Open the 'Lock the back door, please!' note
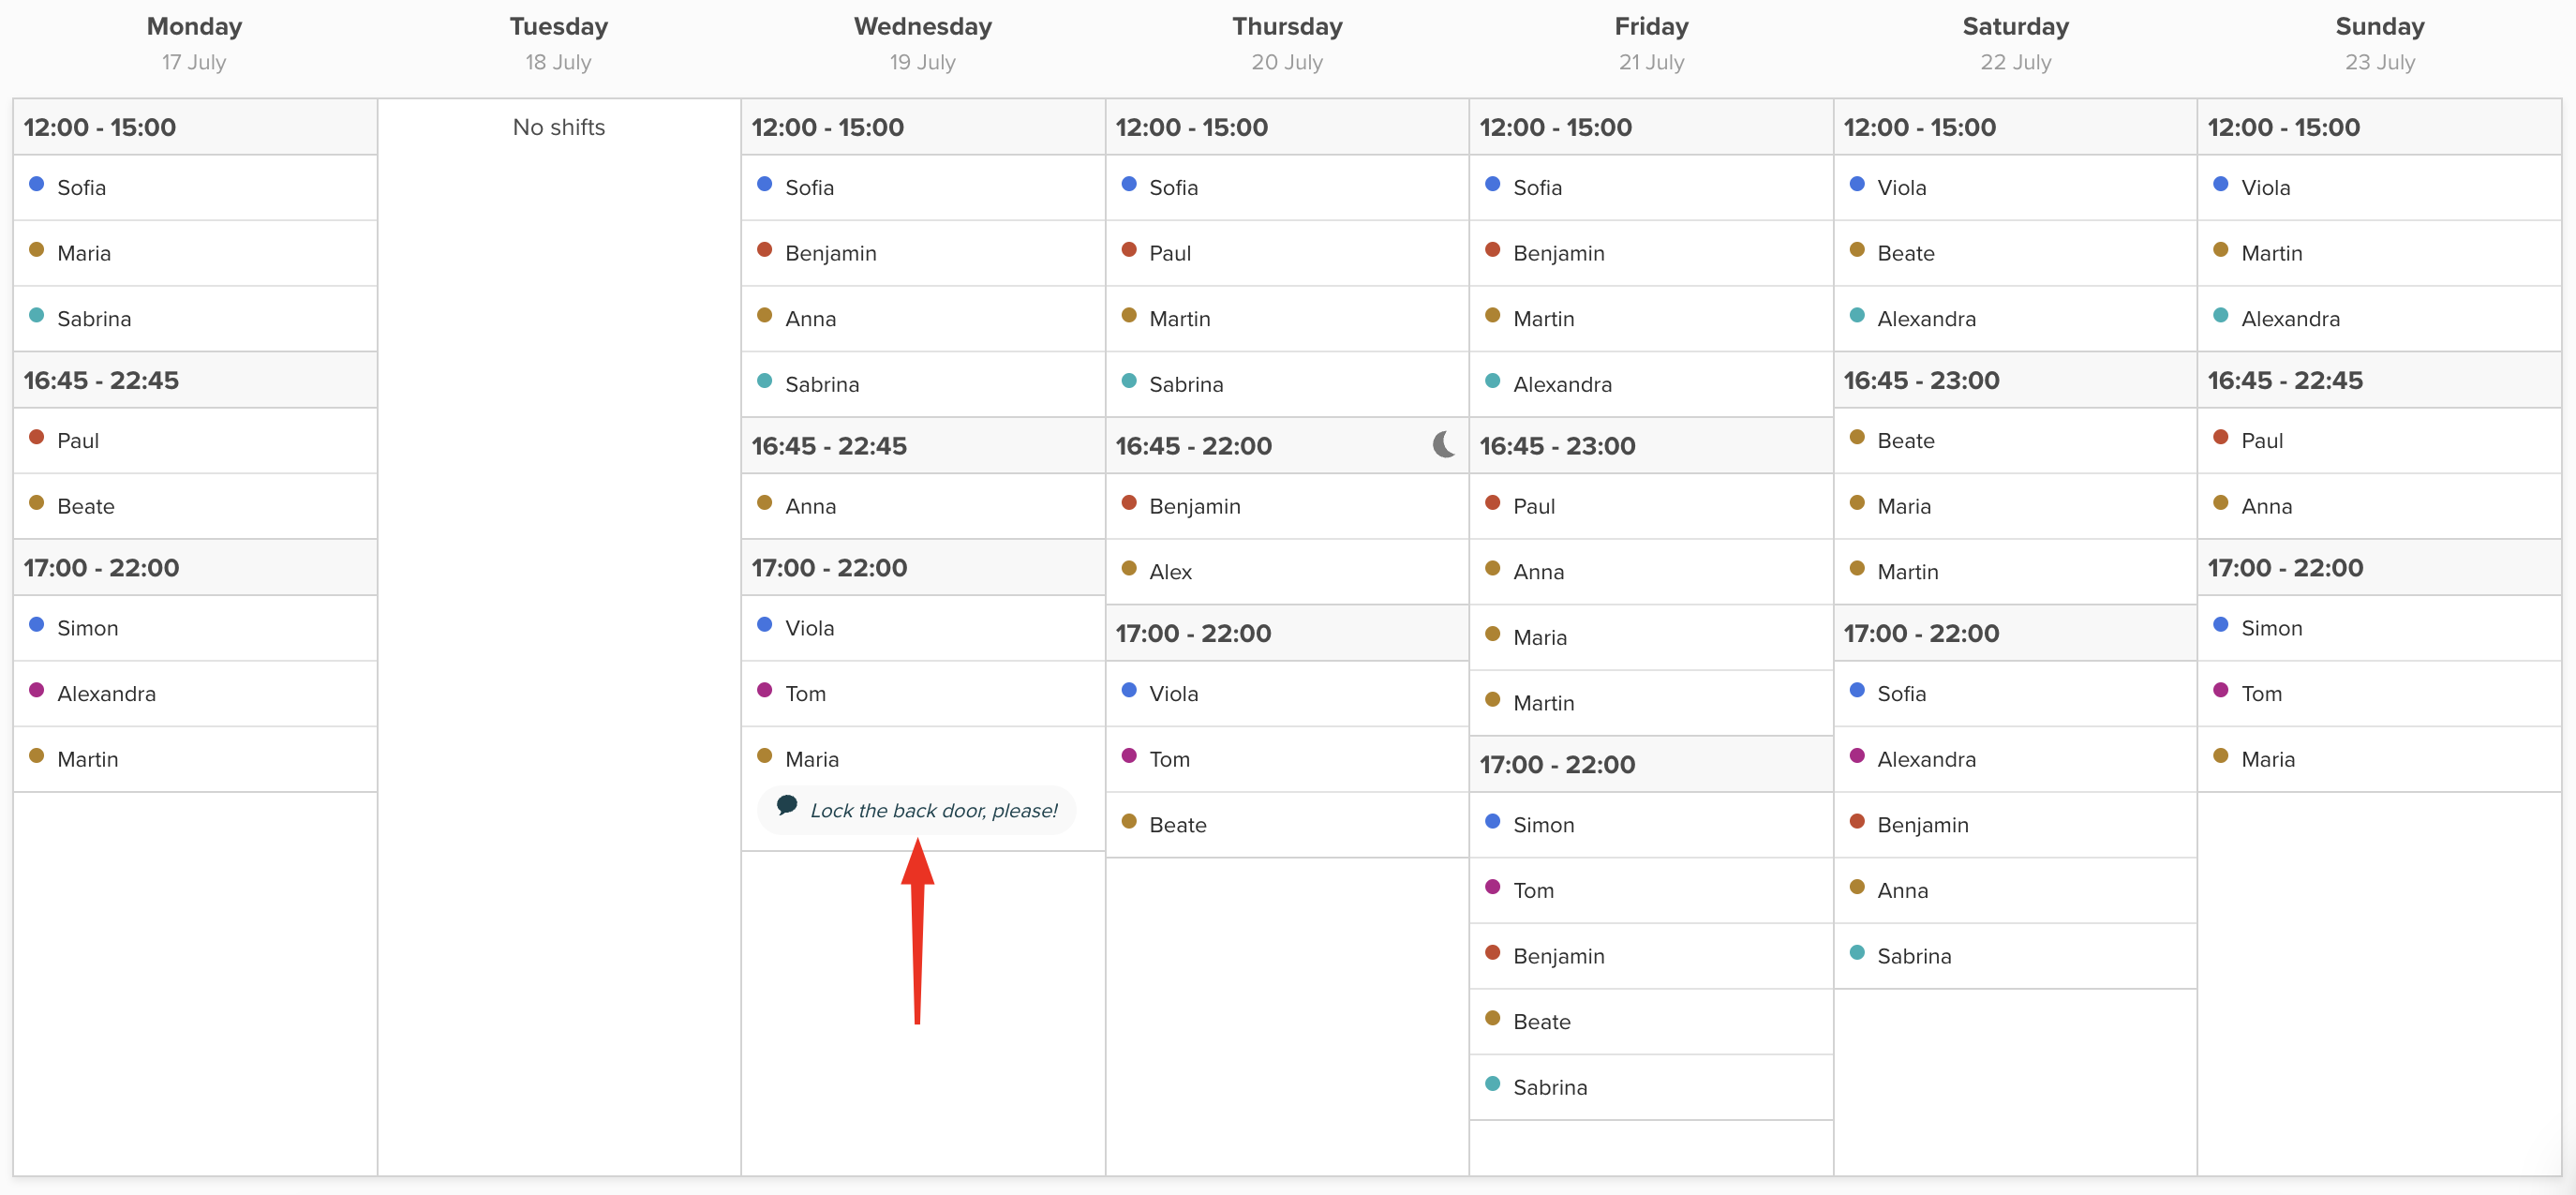The image size is (2576, 1195). 932,811
